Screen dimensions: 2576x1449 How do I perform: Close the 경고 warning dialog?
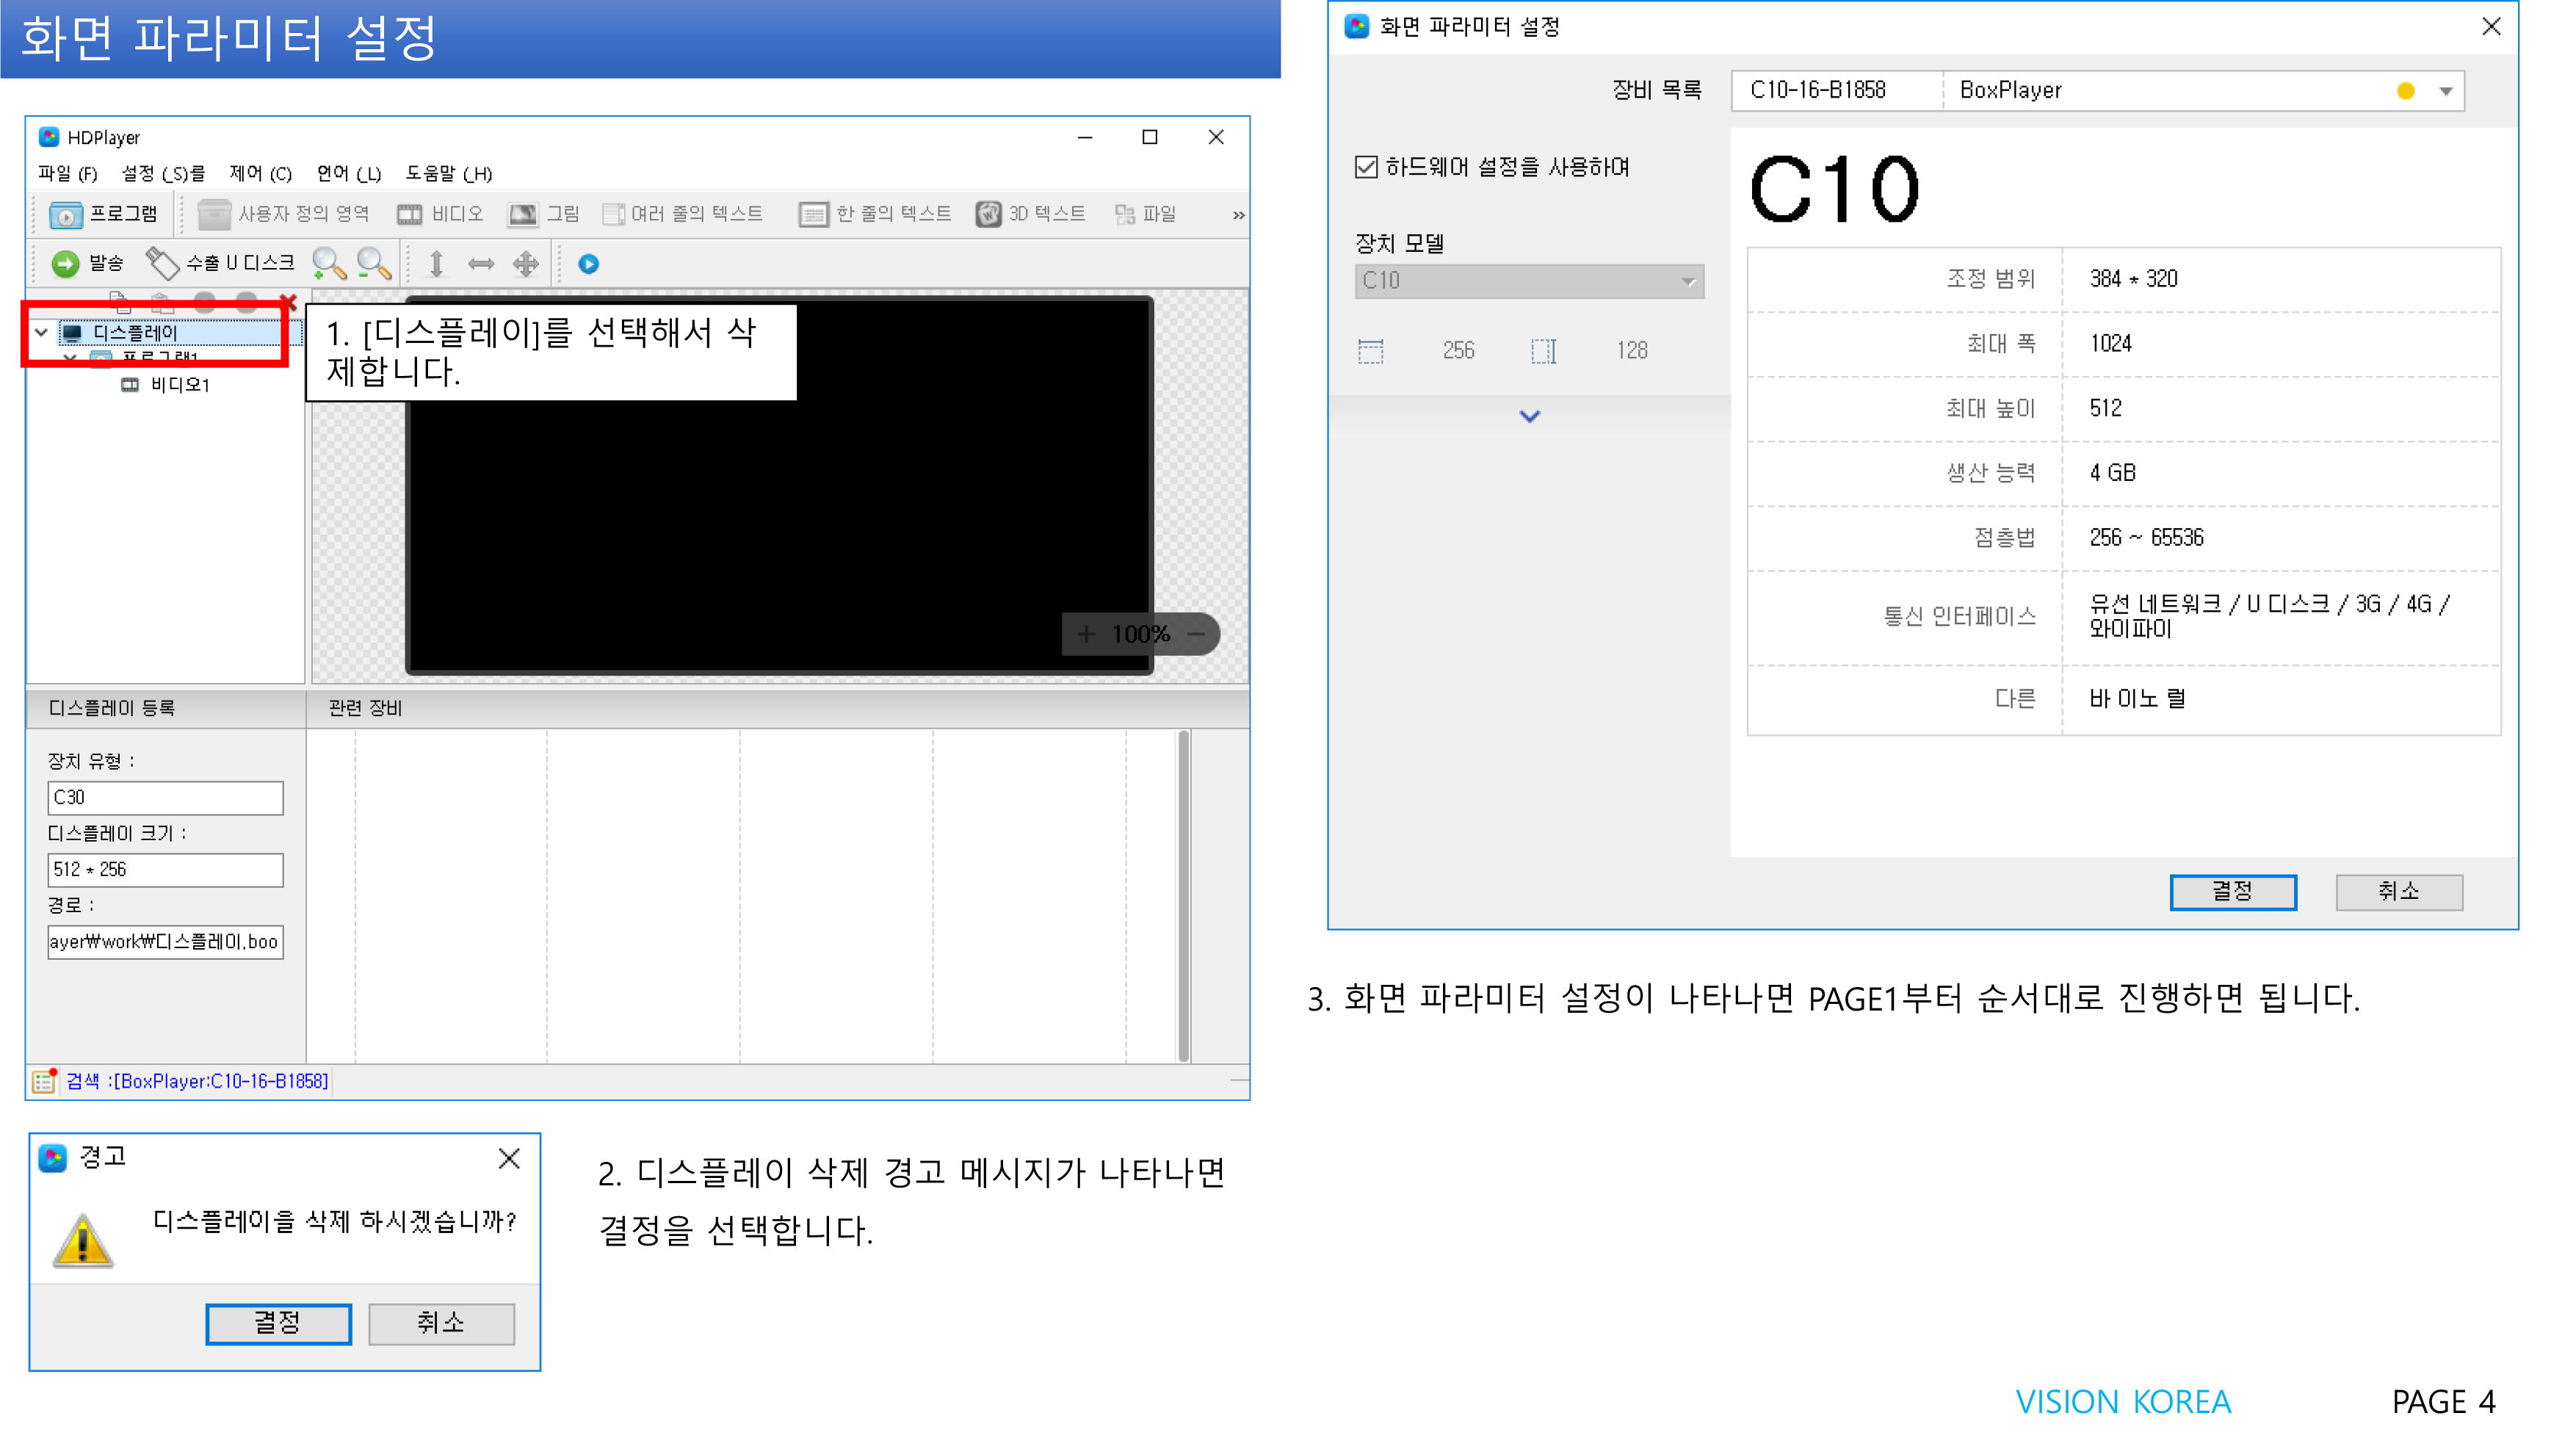tap(509, 1158)
